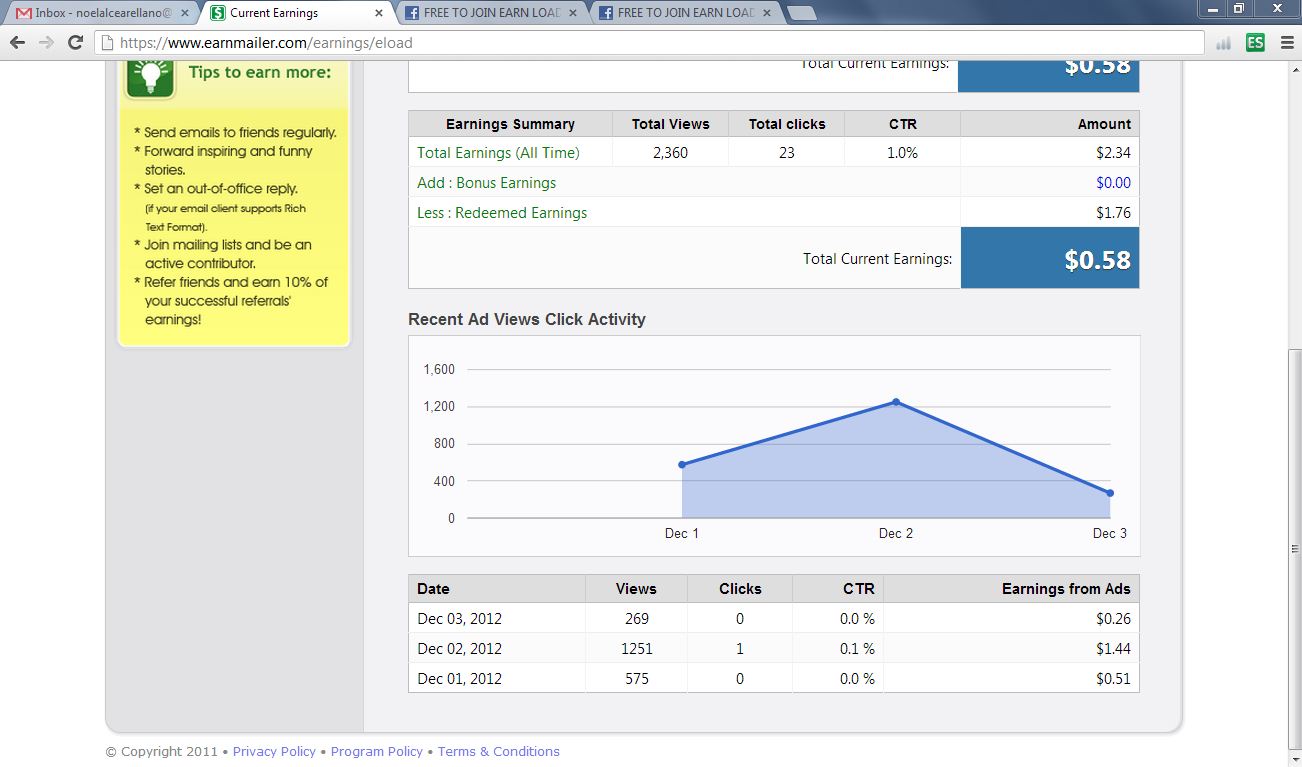This screenshot has width=1302, height=767.
Task: Select the $1.76 redeemed earnings amount
Action: (x=1113, y=213)
